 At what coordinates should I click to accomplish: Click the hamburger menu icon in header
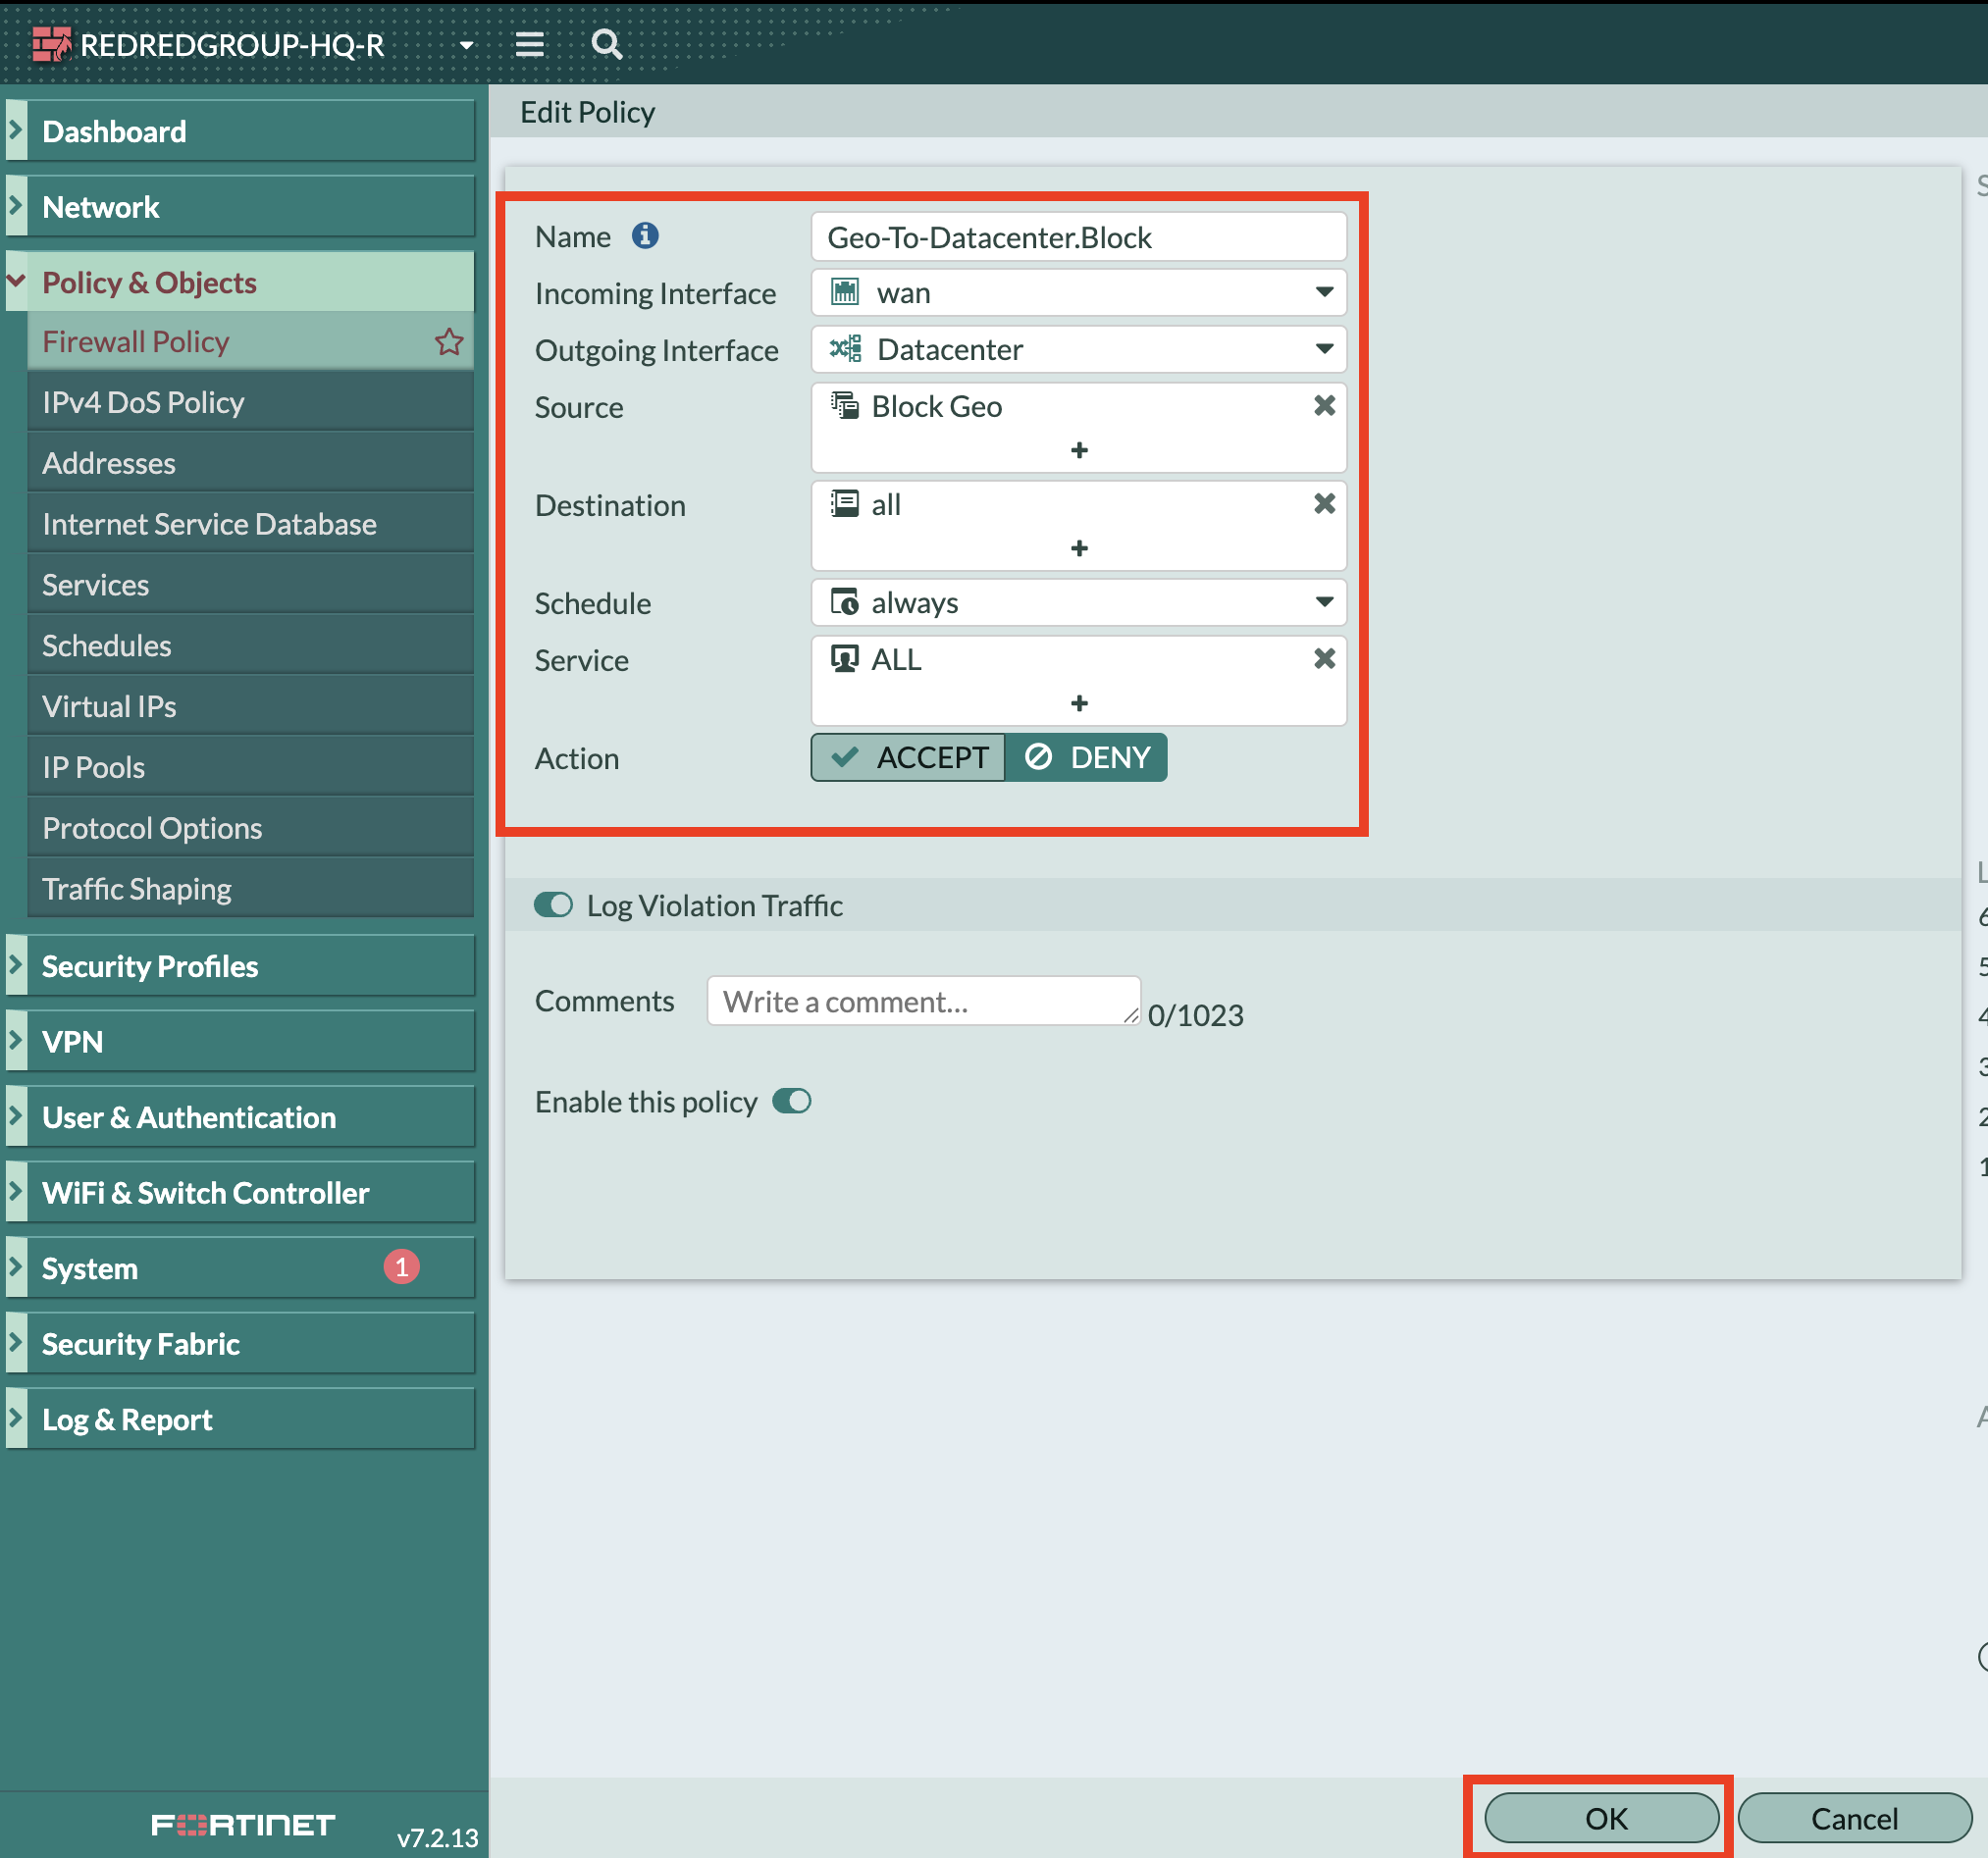529,44
